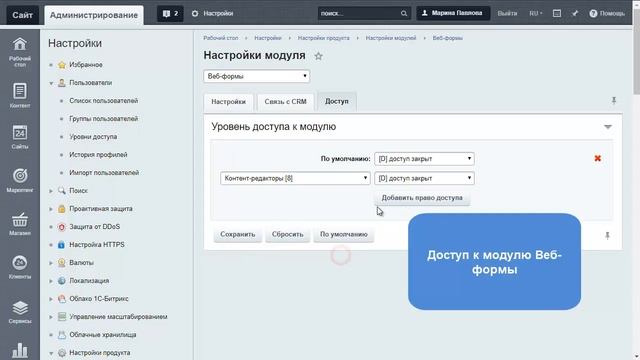
Task: Open Марина Павлова user profile button
Action: pyautogui.click(x=453, y=13)
